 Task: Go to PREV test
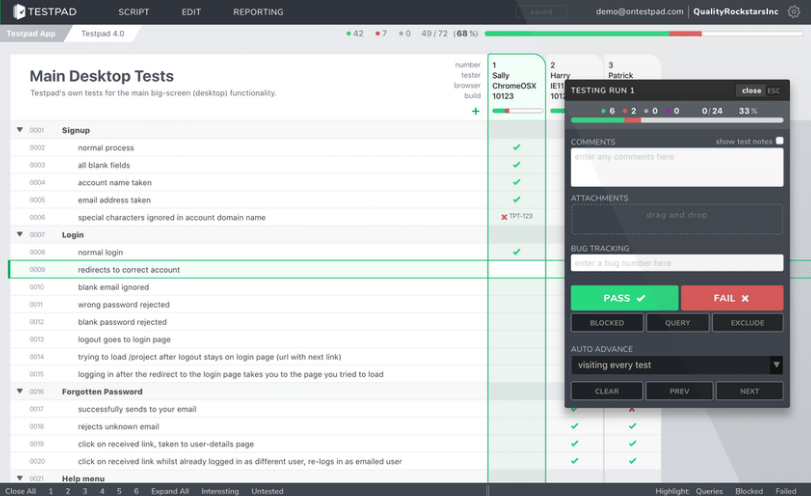[679, 391]
